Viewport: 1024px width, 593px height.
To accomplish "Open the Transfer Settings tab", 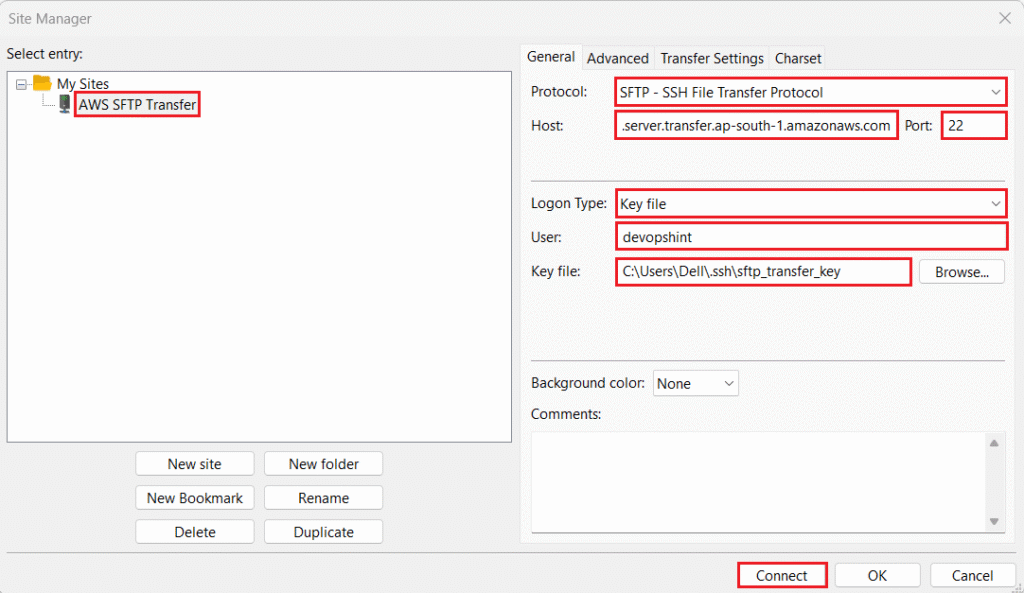I will (x=711, y=58).
